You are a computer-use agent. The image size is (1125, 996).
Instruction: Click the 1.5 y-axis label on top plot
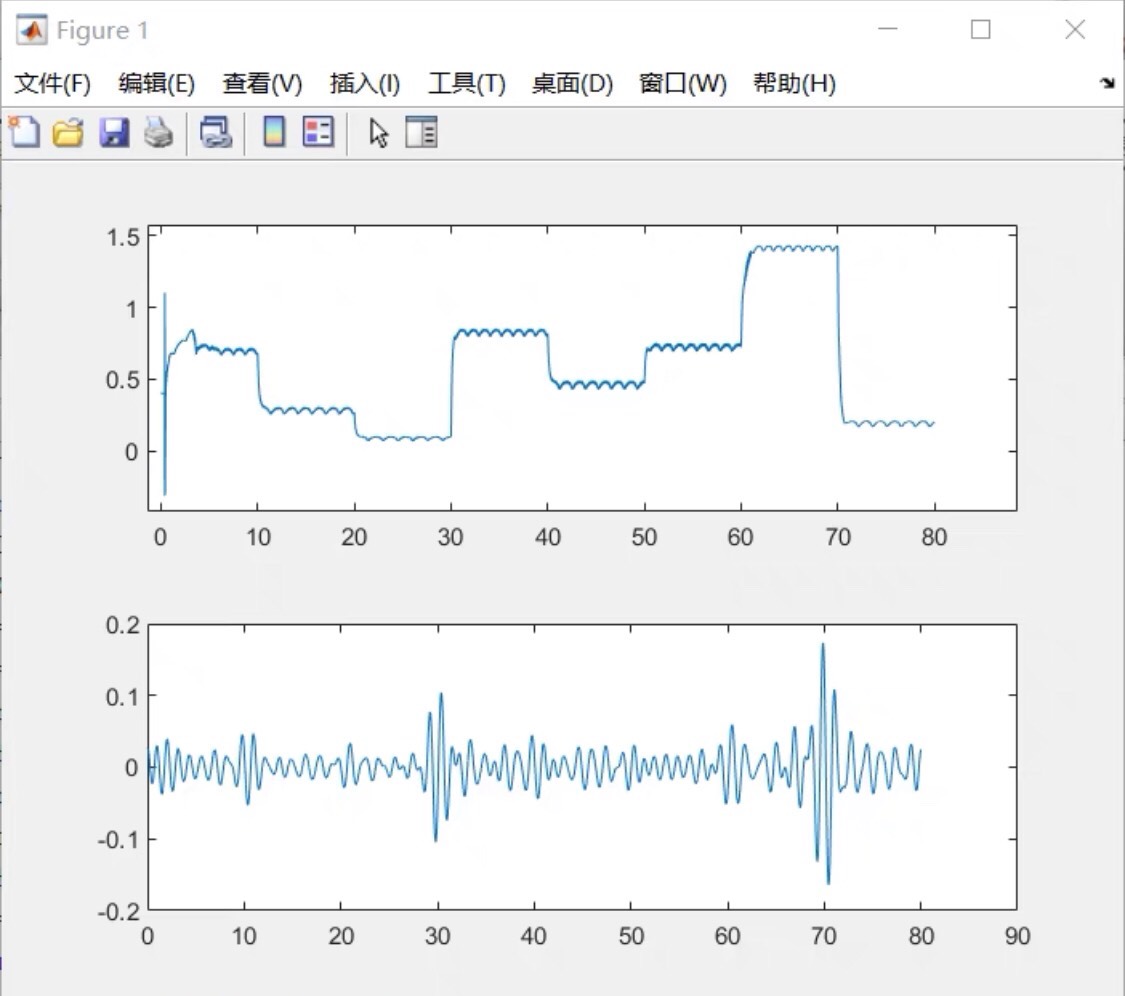pyautogui.click(x=123, y=238)
